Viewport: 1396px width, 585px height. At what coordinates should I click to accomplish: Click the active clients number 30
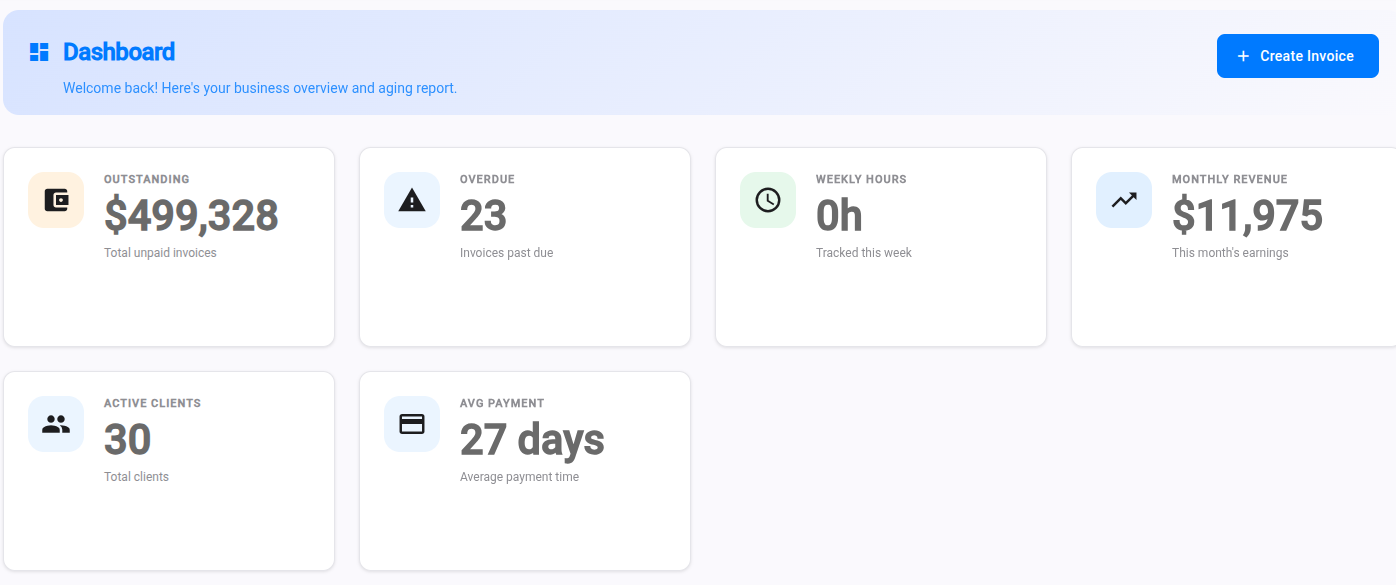[x=128, y=440]
